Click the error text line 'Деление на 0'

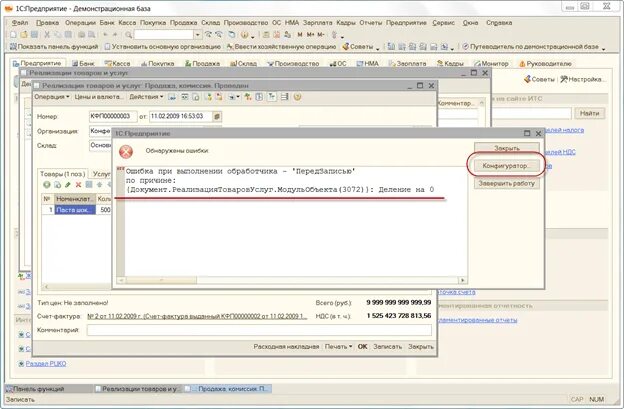click(280, 190)
